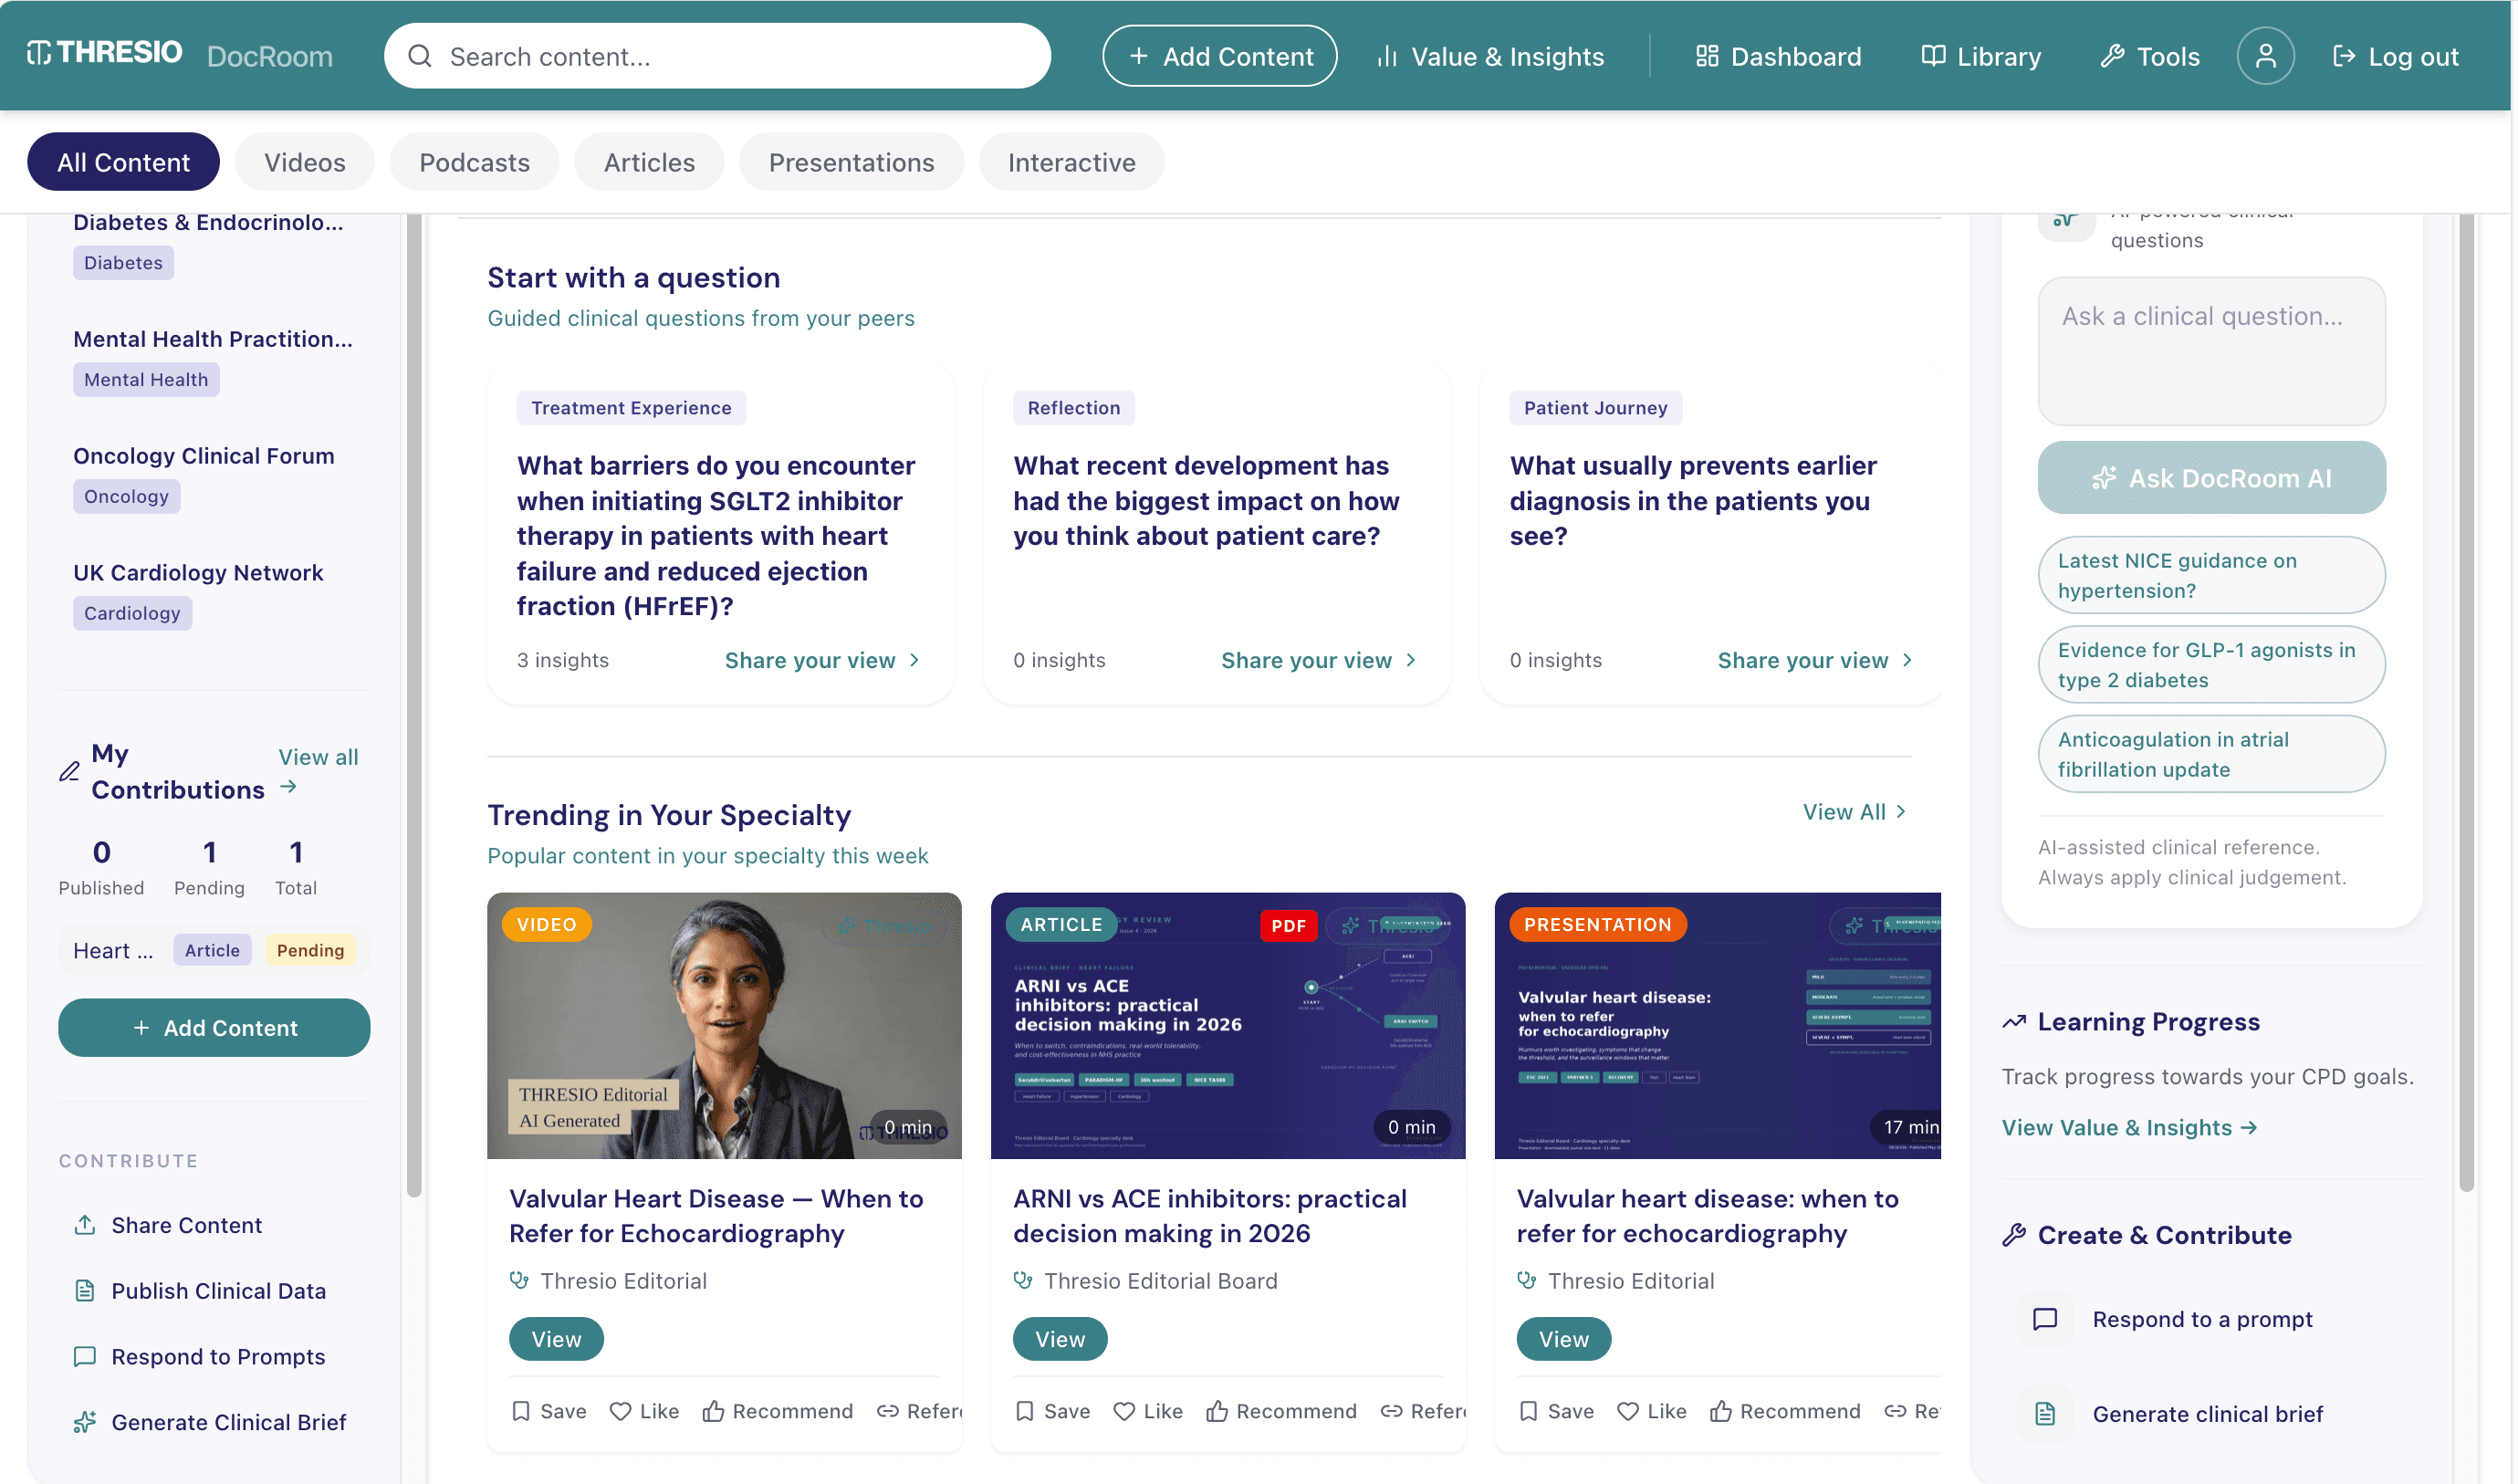Click the Search content field

[717, 56]
